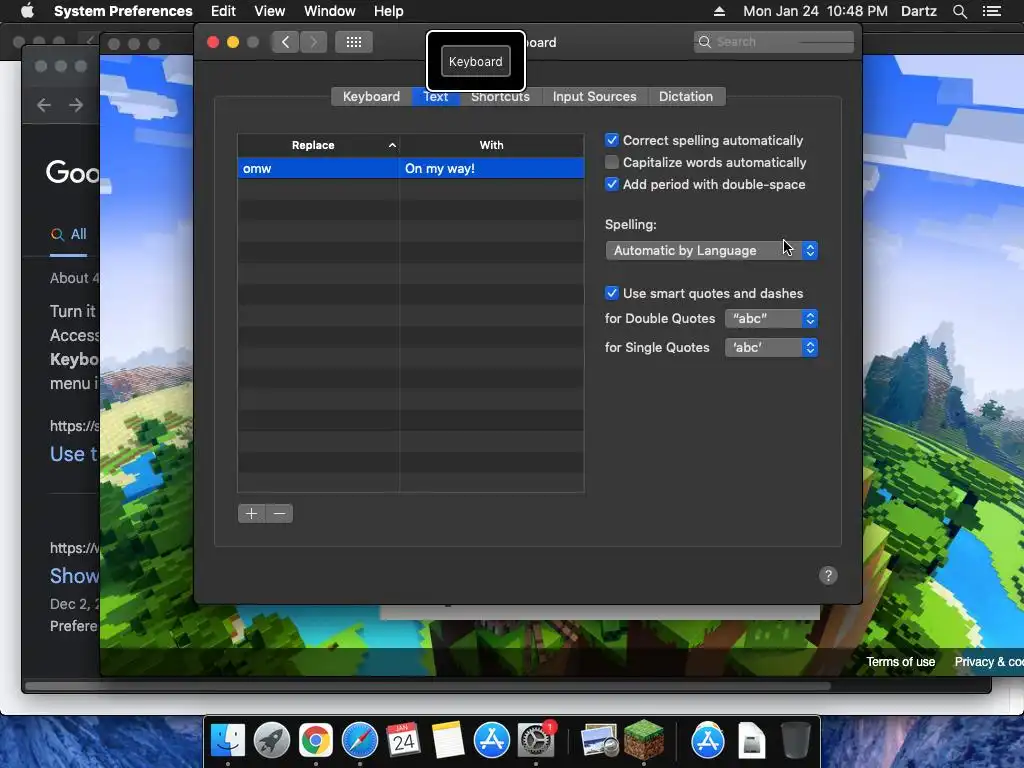Open Preview app icon in Dock

point(600,741)
